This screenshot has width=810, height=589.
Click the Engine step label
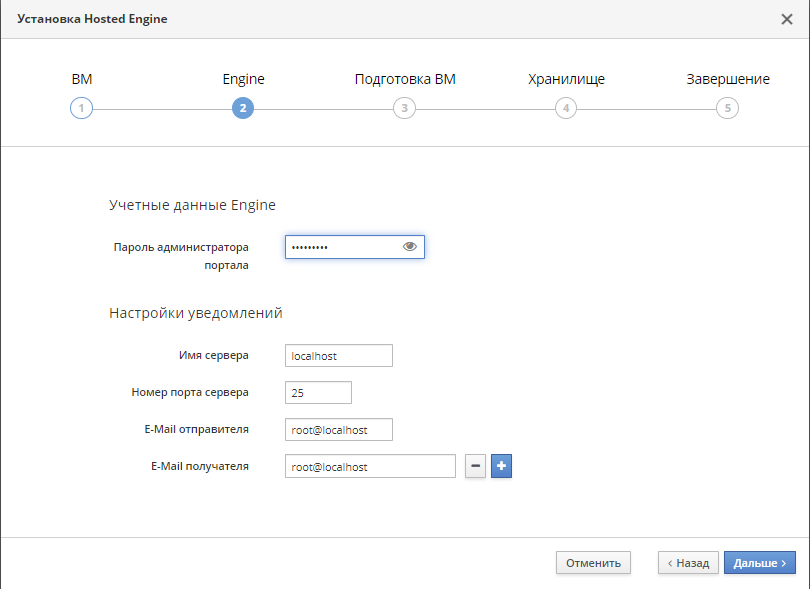[x=243, y=79]
